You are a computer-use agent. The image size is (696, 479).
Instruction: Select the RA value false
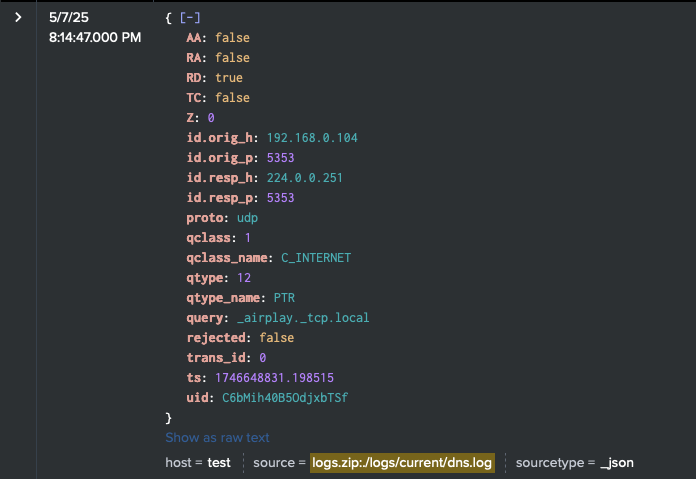[x=232, y=58]
